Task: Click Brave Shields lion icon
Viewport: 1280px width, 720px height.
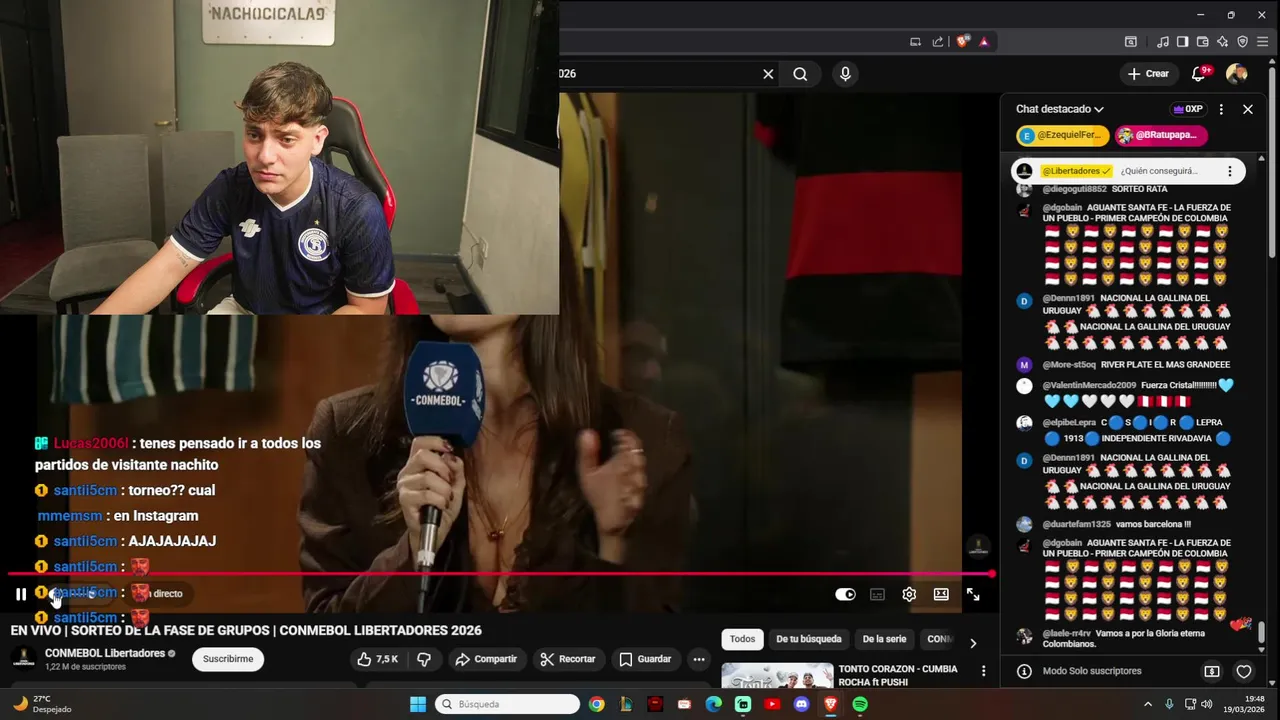Action: click(x=963, y=42)
